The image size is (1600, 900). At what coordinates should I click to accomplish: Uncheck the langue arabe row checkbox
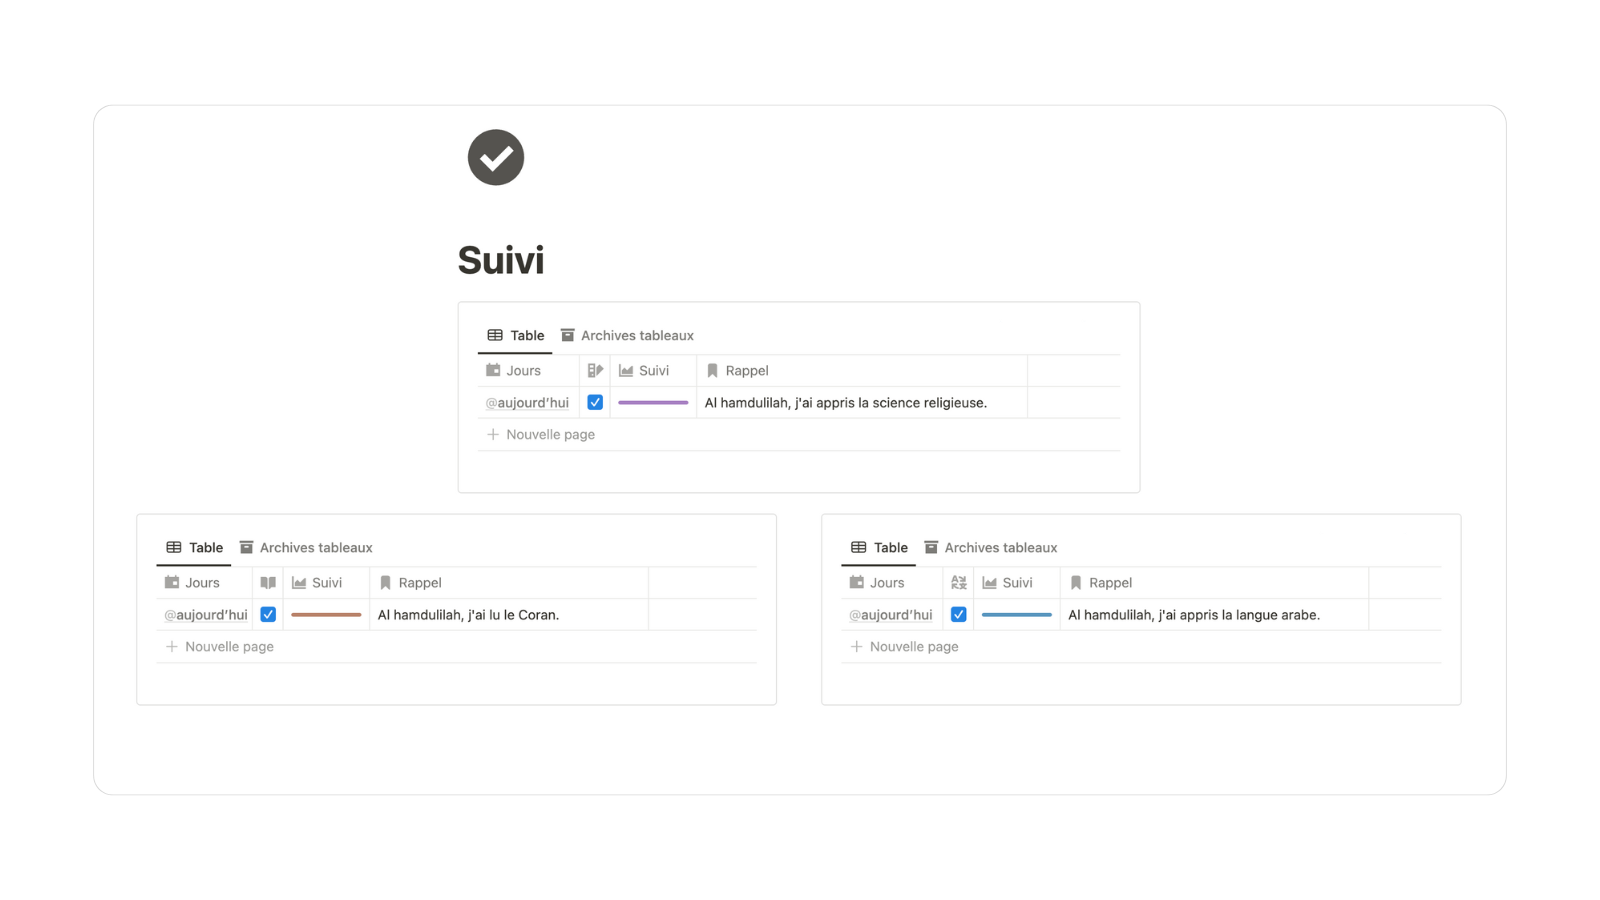tap(959, 614)
